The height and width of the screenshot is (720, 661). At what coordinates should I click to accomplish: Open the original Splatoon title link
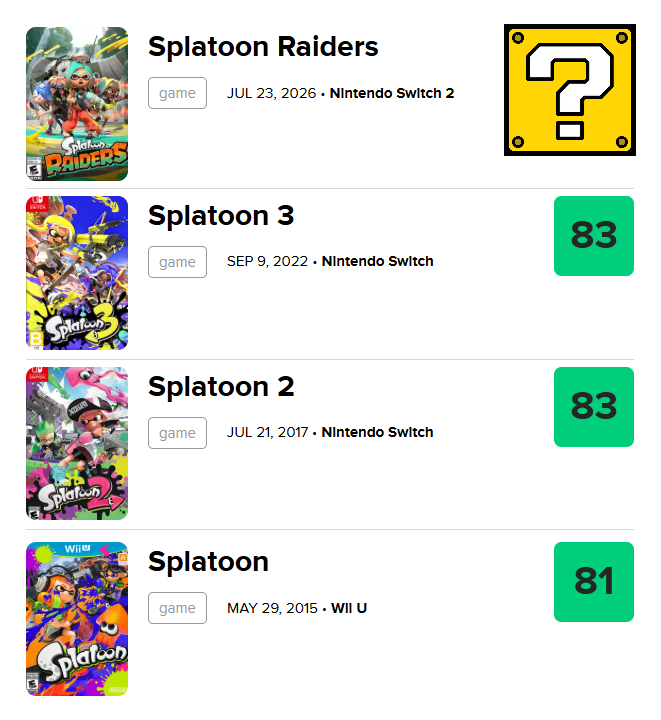[x=208, y=562]
